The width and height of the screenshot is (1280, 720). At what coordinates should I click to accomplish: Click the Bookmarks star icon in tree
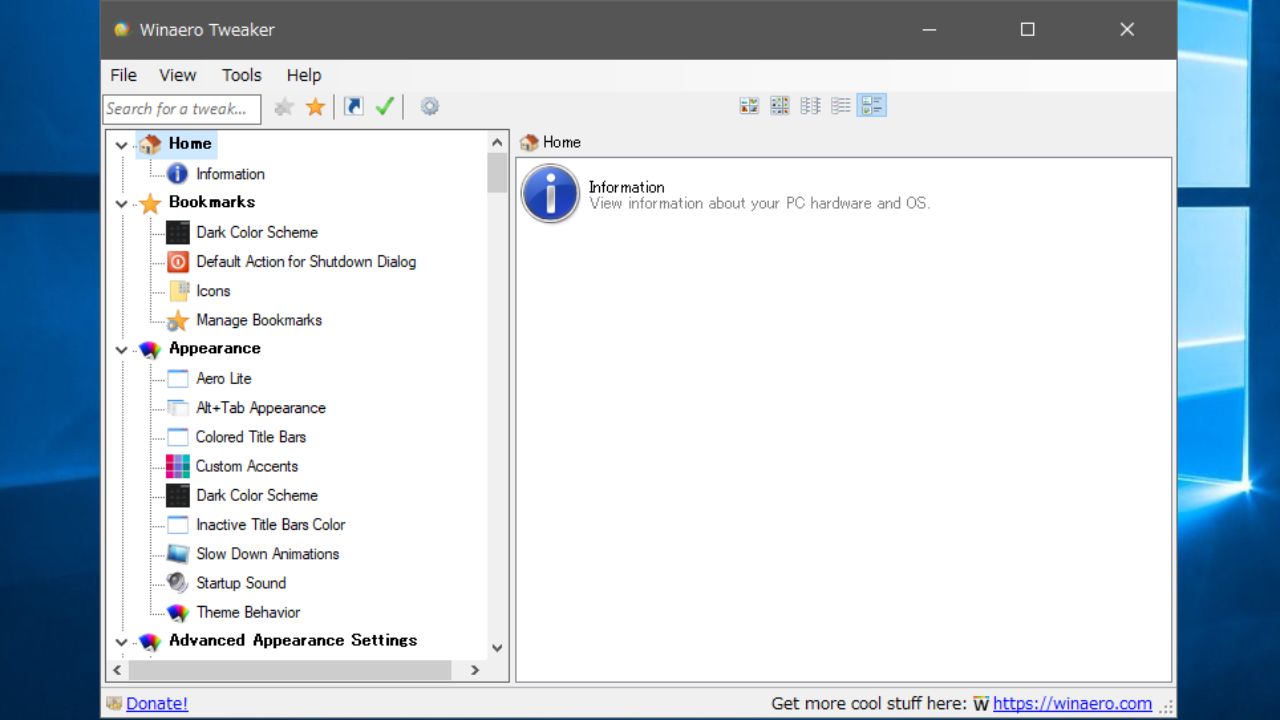[150, 203]
